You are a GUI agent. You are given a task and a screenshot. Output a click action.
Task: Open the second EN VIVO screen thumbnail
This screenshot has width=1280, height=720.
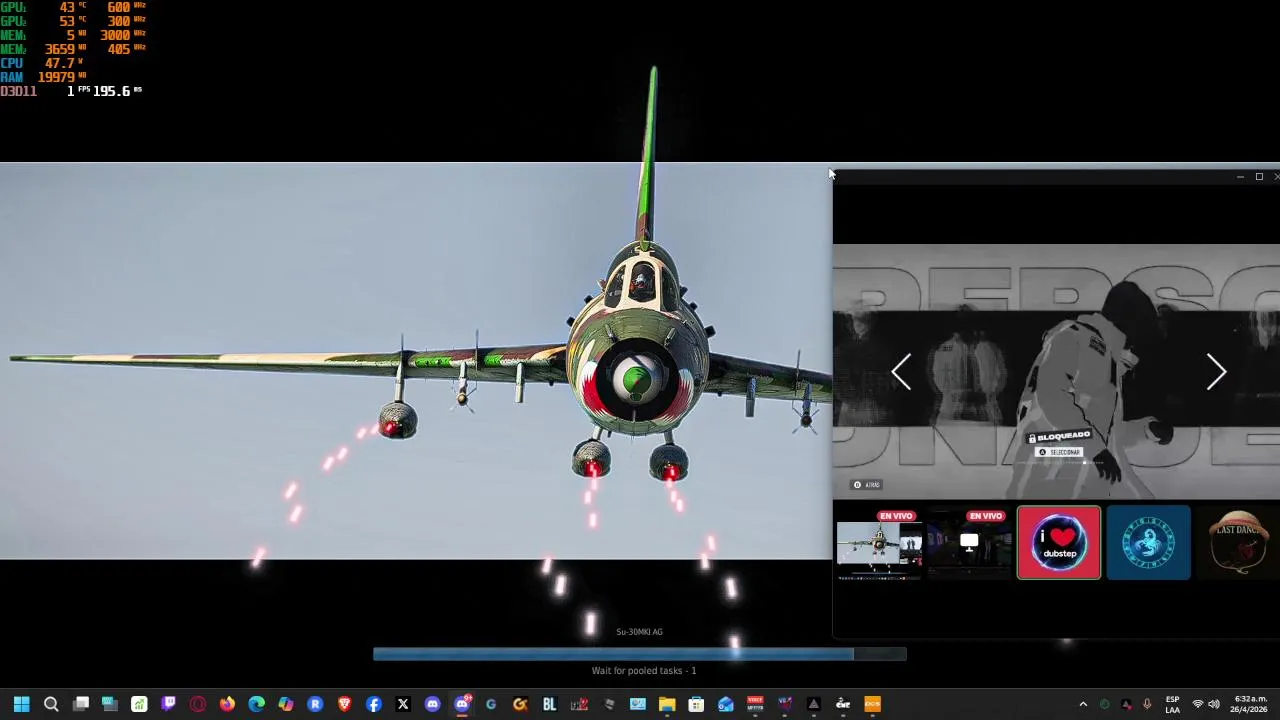coord(968,545)
